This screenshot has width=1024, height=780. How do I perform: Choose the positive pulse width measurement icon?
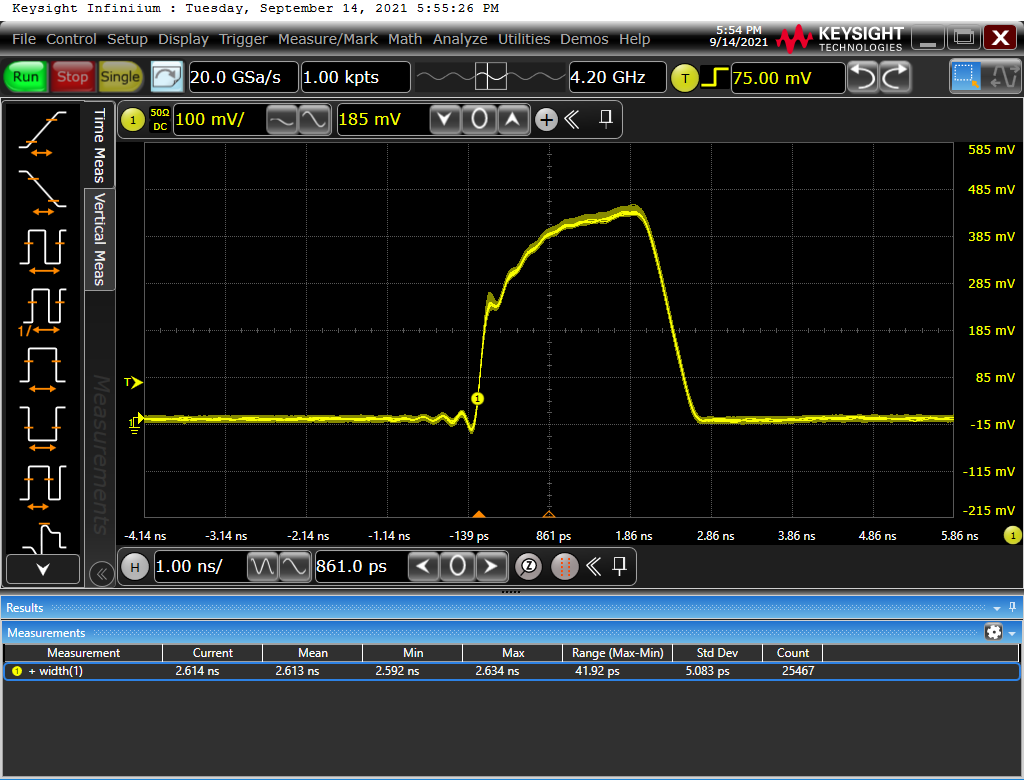click(x=42, y=367)
